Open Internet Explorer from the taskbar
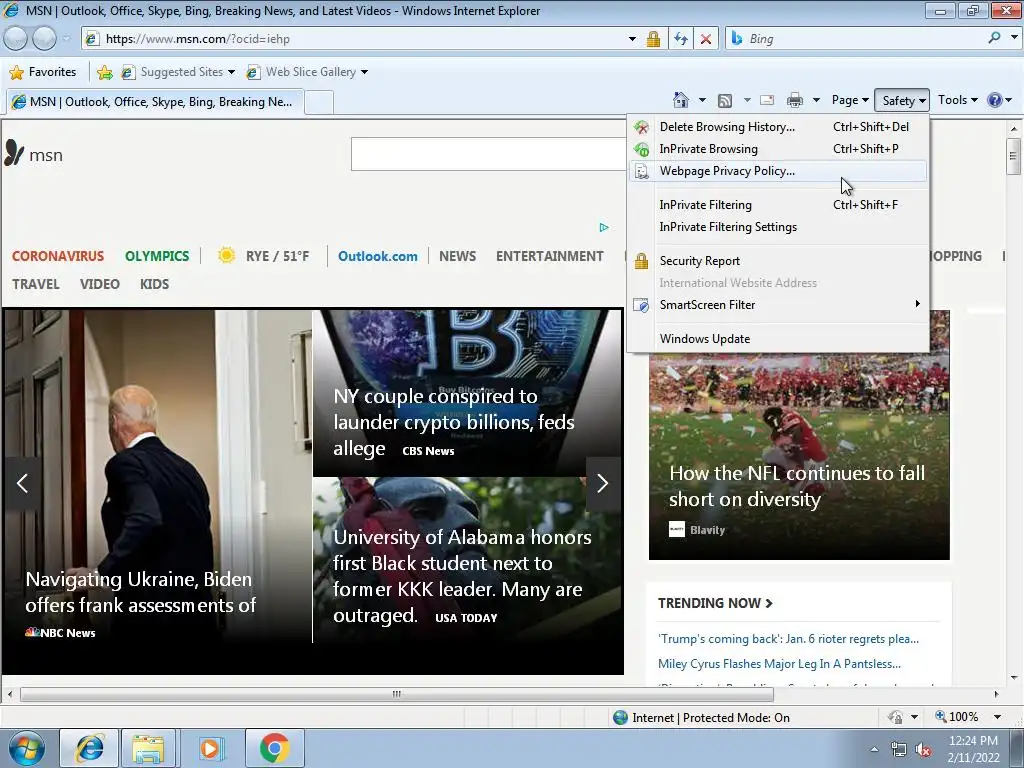 (89, 748)
